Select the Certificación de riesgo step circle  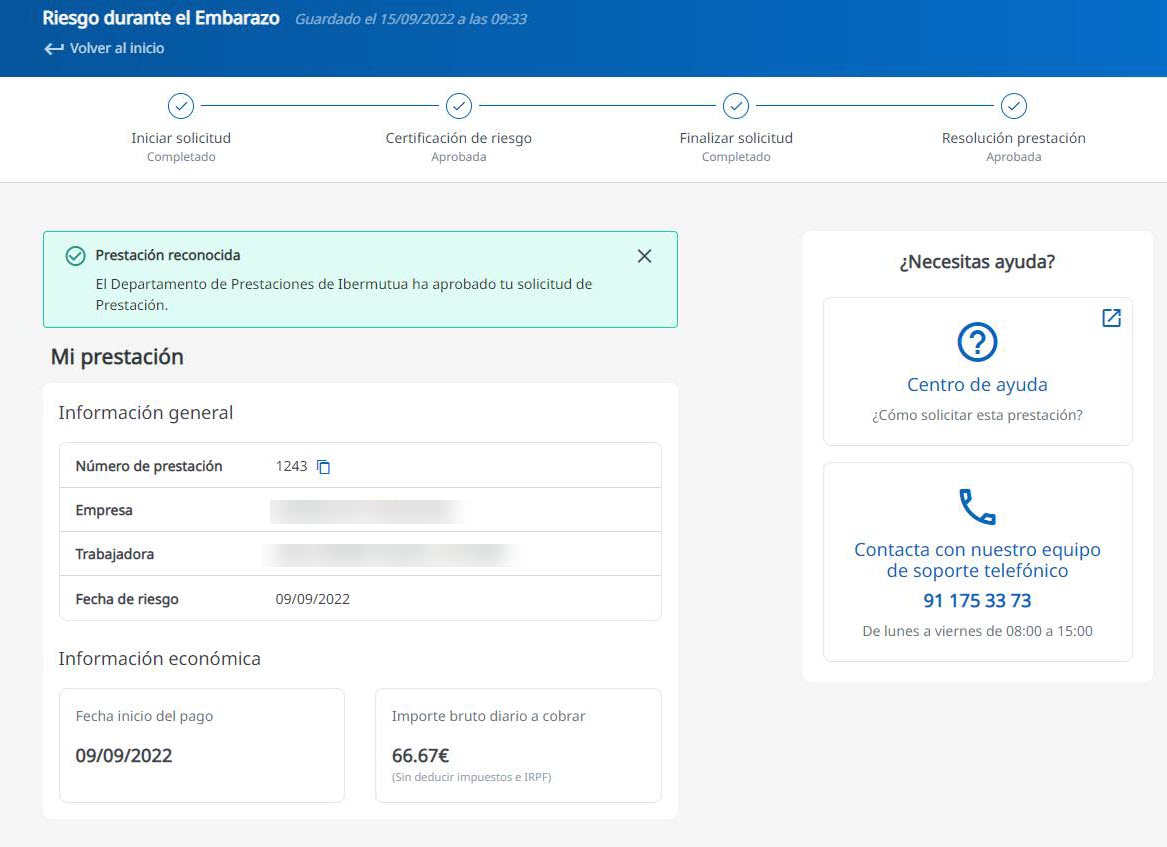point(459,106)
